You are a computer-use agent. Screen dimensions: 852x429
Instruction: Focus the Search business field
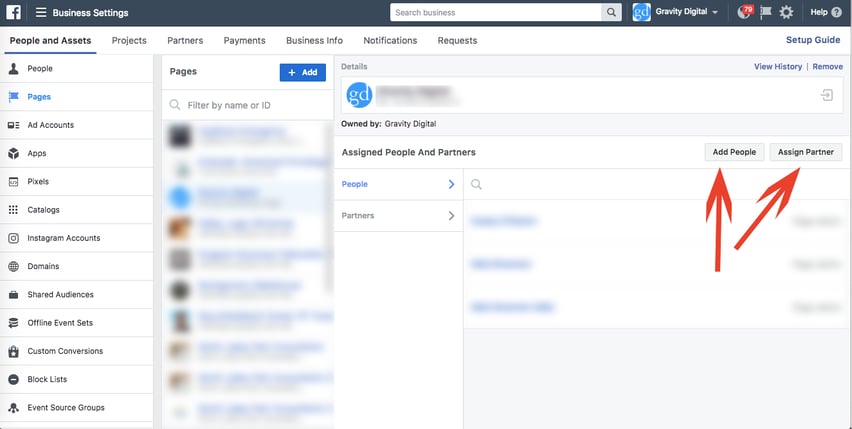tap(496, 12)
